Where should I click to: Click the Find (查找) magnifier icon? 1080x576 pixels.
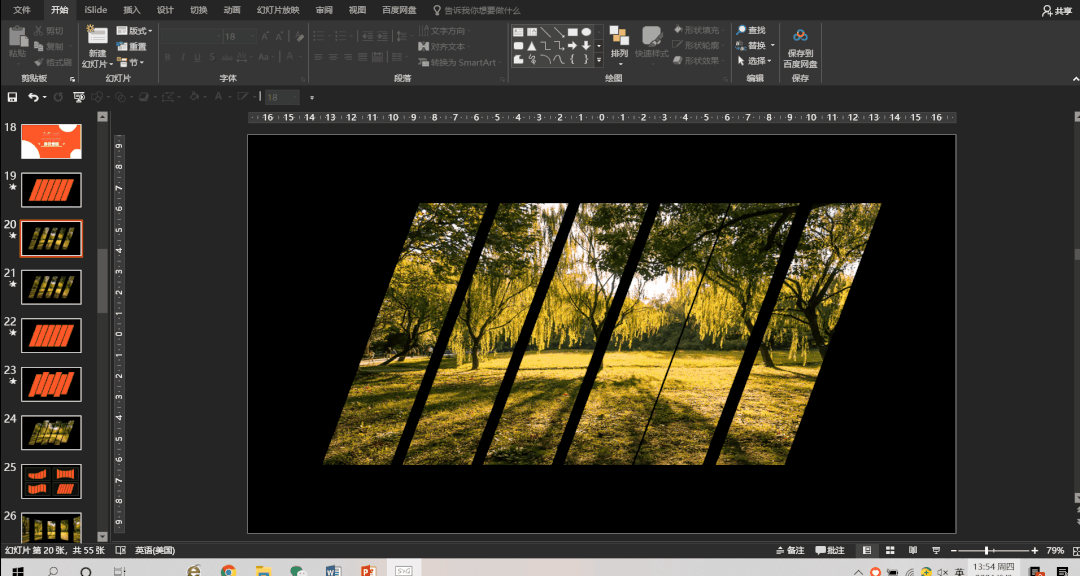741,31
